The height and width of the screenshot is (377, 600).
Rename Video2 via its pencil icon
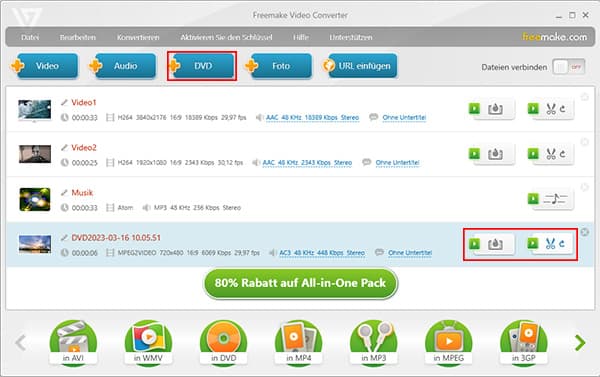click(x=64, y=147)
